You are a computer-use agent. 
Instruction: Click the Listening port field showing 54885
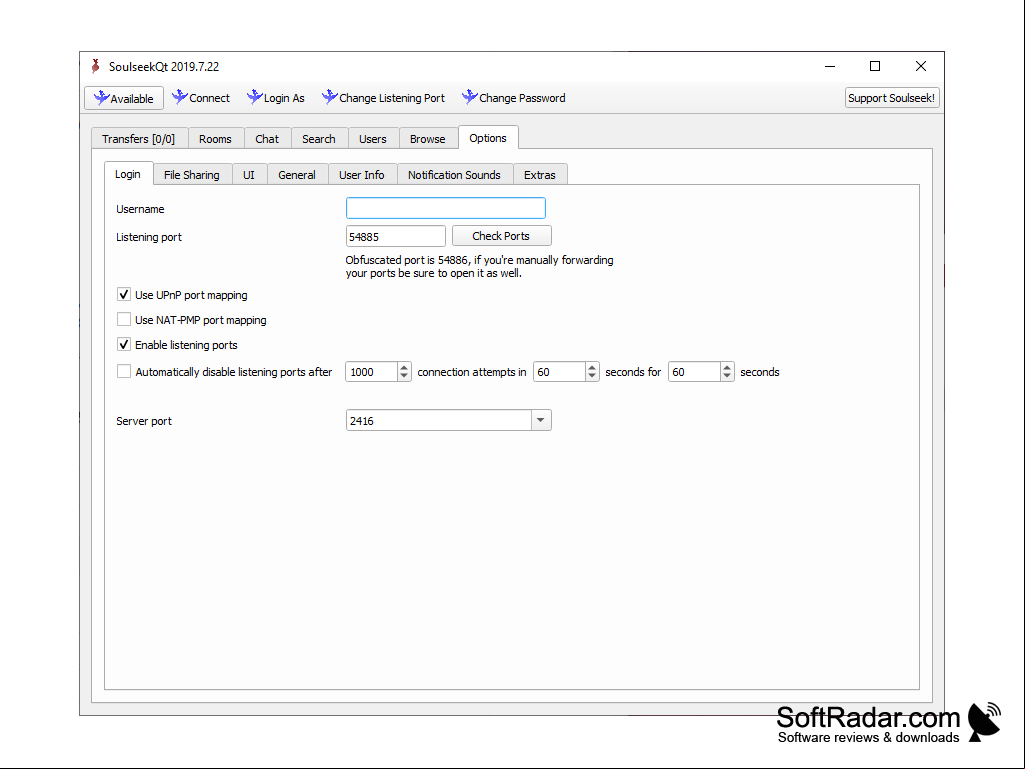(395, 236)
